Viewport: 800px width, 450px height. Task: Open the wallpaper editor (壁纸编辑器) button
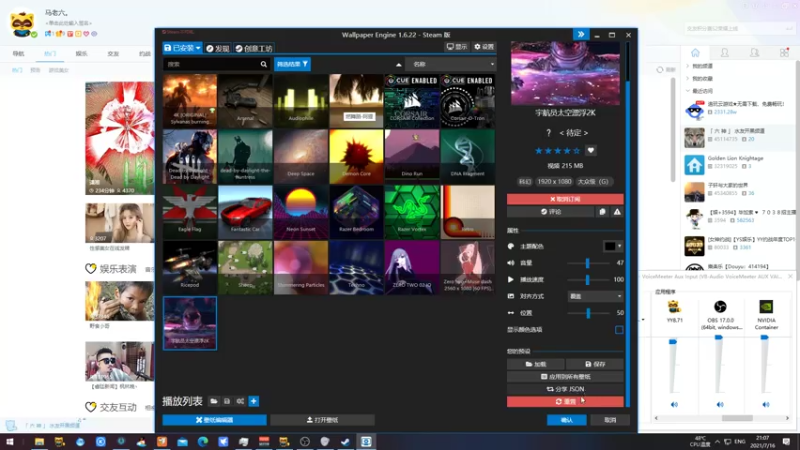point(214,420)
